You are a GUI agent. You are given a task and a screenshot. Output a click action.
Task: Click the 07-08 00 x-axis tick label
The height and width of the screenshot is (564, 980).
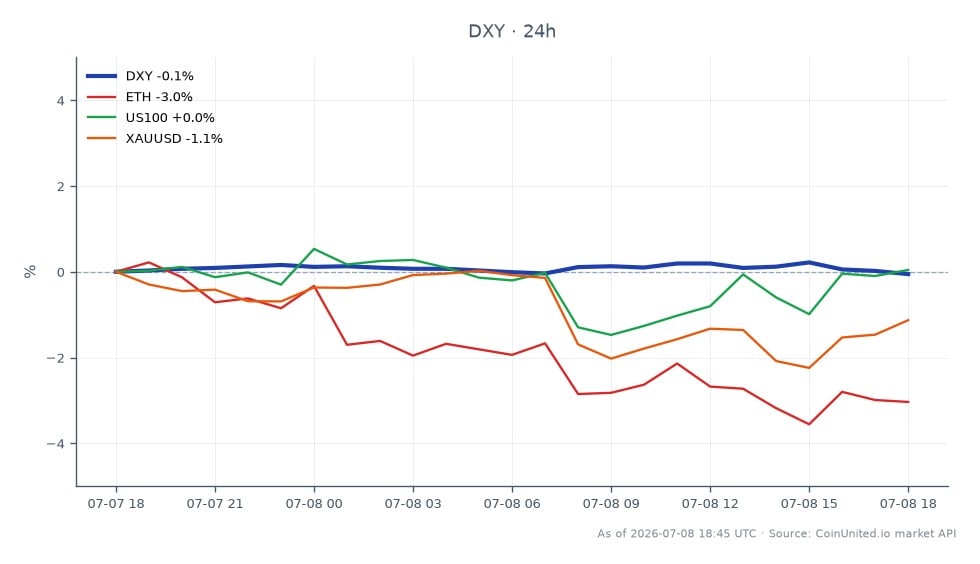(x=314, y=504)
